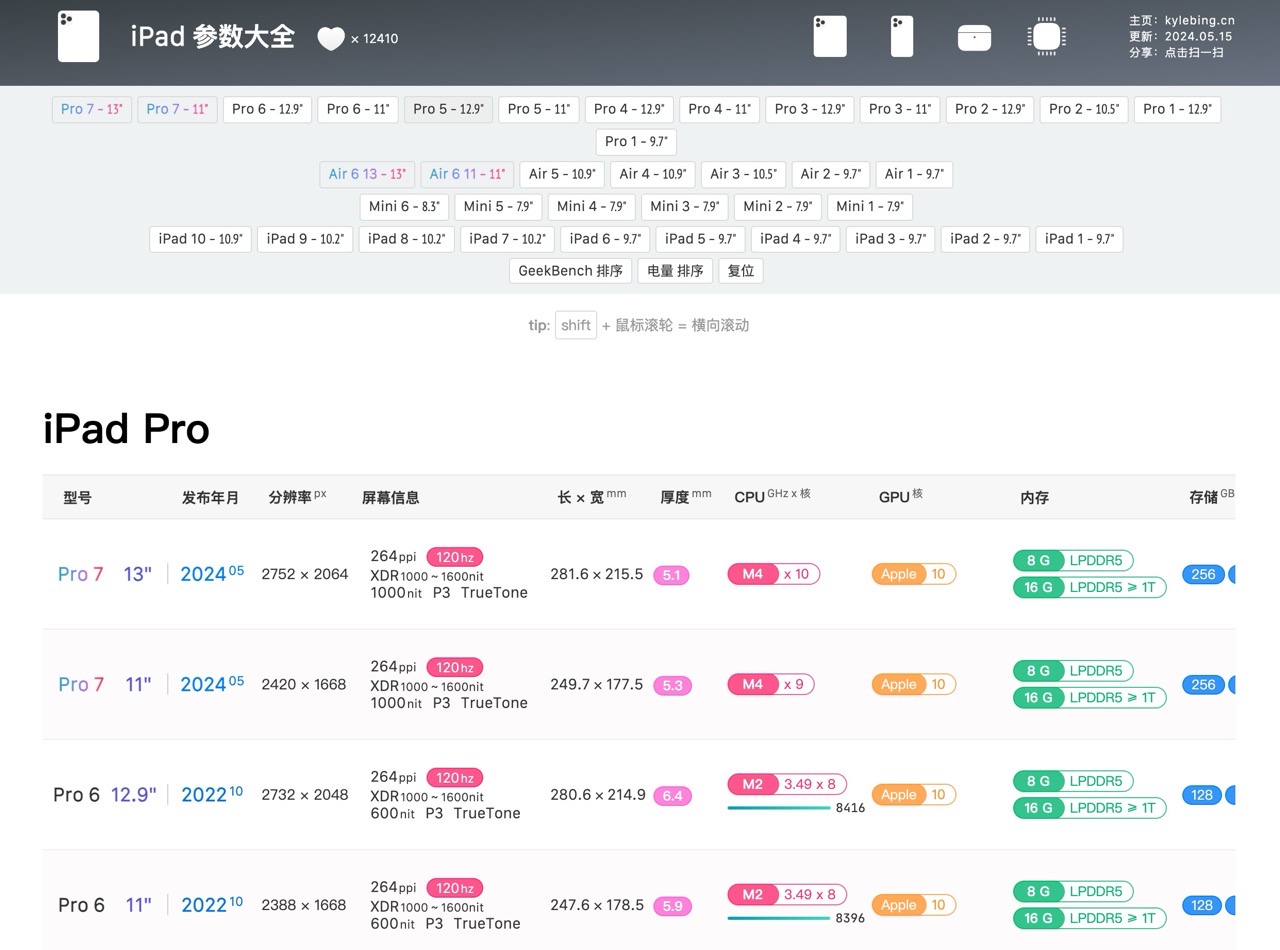This screenshot has width=1280, height=950.
Task: Open the iPhone category icon in header
Action: pyautogui.click(x=902, y=37)
